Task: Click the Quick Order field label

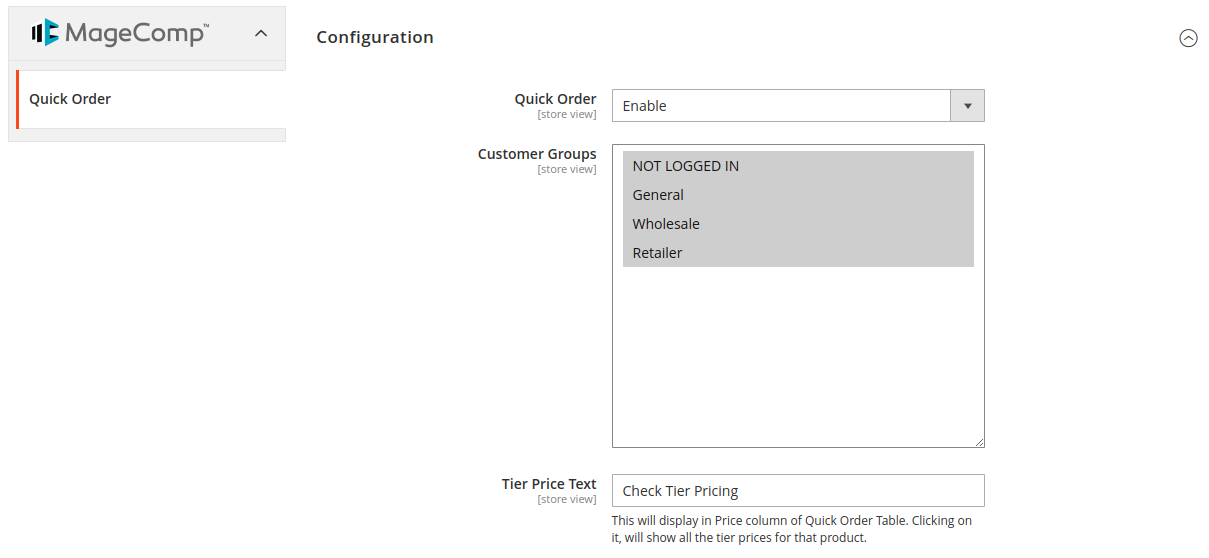Action: tap(555, 99)
